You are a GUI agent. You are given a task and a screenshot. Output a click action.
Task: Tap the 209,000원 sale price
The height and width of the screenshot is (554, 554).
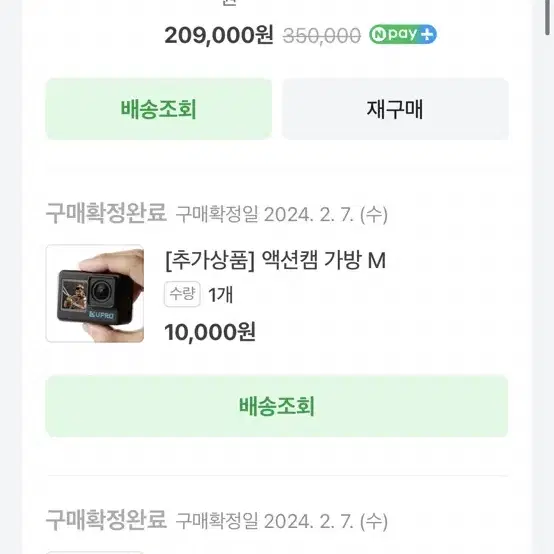tap(219, 35)
